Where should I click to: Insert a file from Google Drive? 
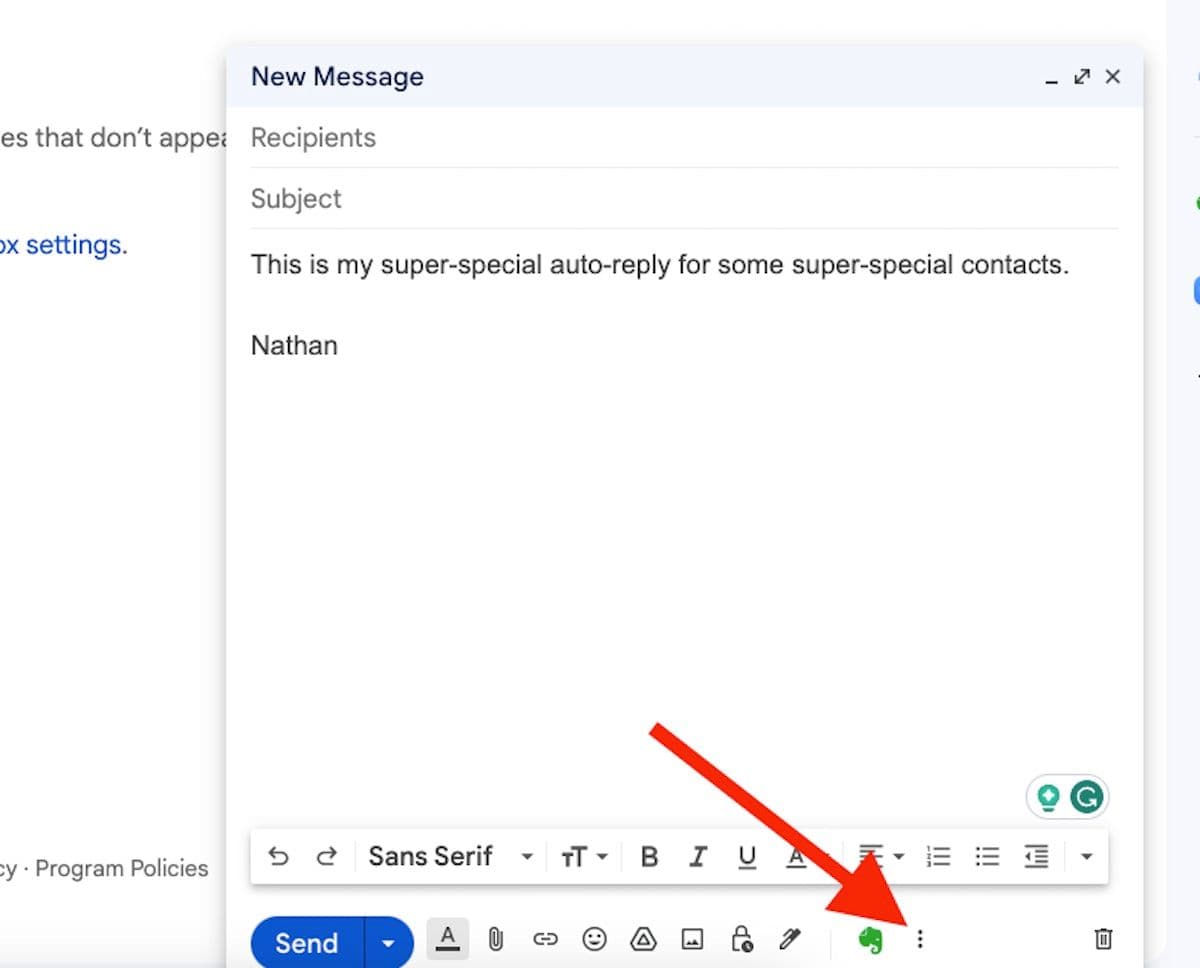click(x=644, y=939)
